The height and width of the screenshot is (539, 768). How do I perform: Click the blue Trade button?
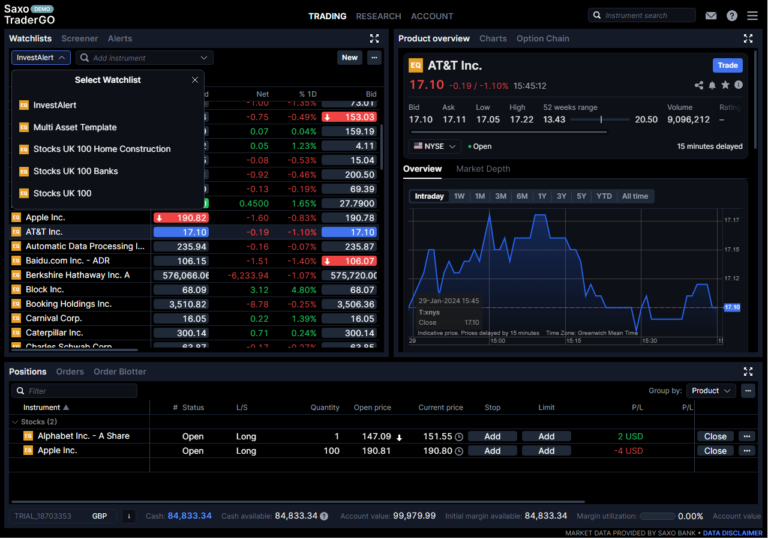coord(727,66)
